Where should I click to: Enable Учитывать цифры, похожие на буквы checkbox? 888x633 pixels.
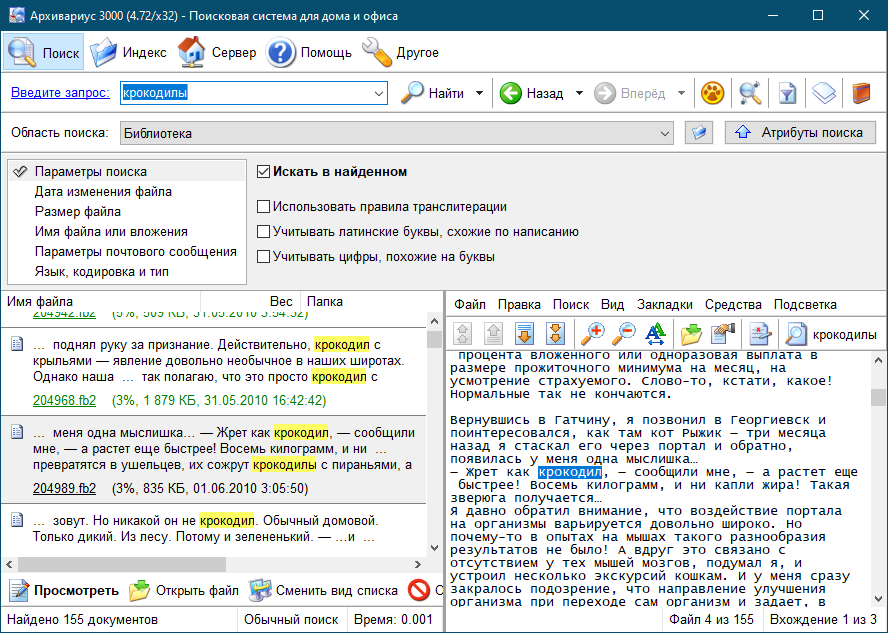point(263,256)
